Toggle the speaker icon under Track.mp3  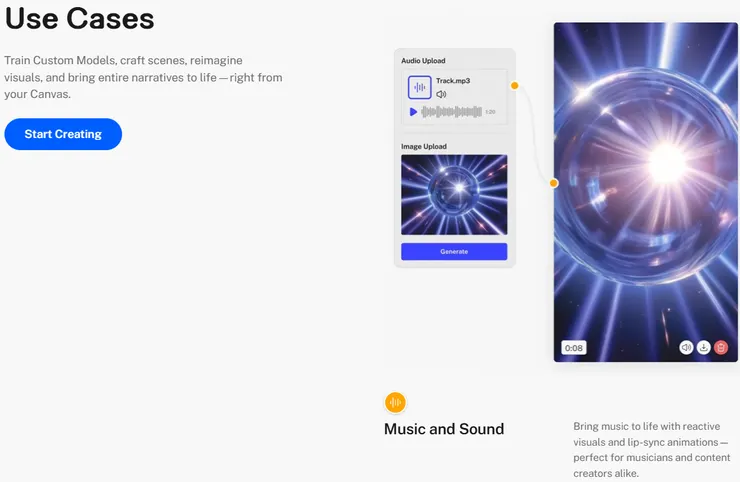441,94
